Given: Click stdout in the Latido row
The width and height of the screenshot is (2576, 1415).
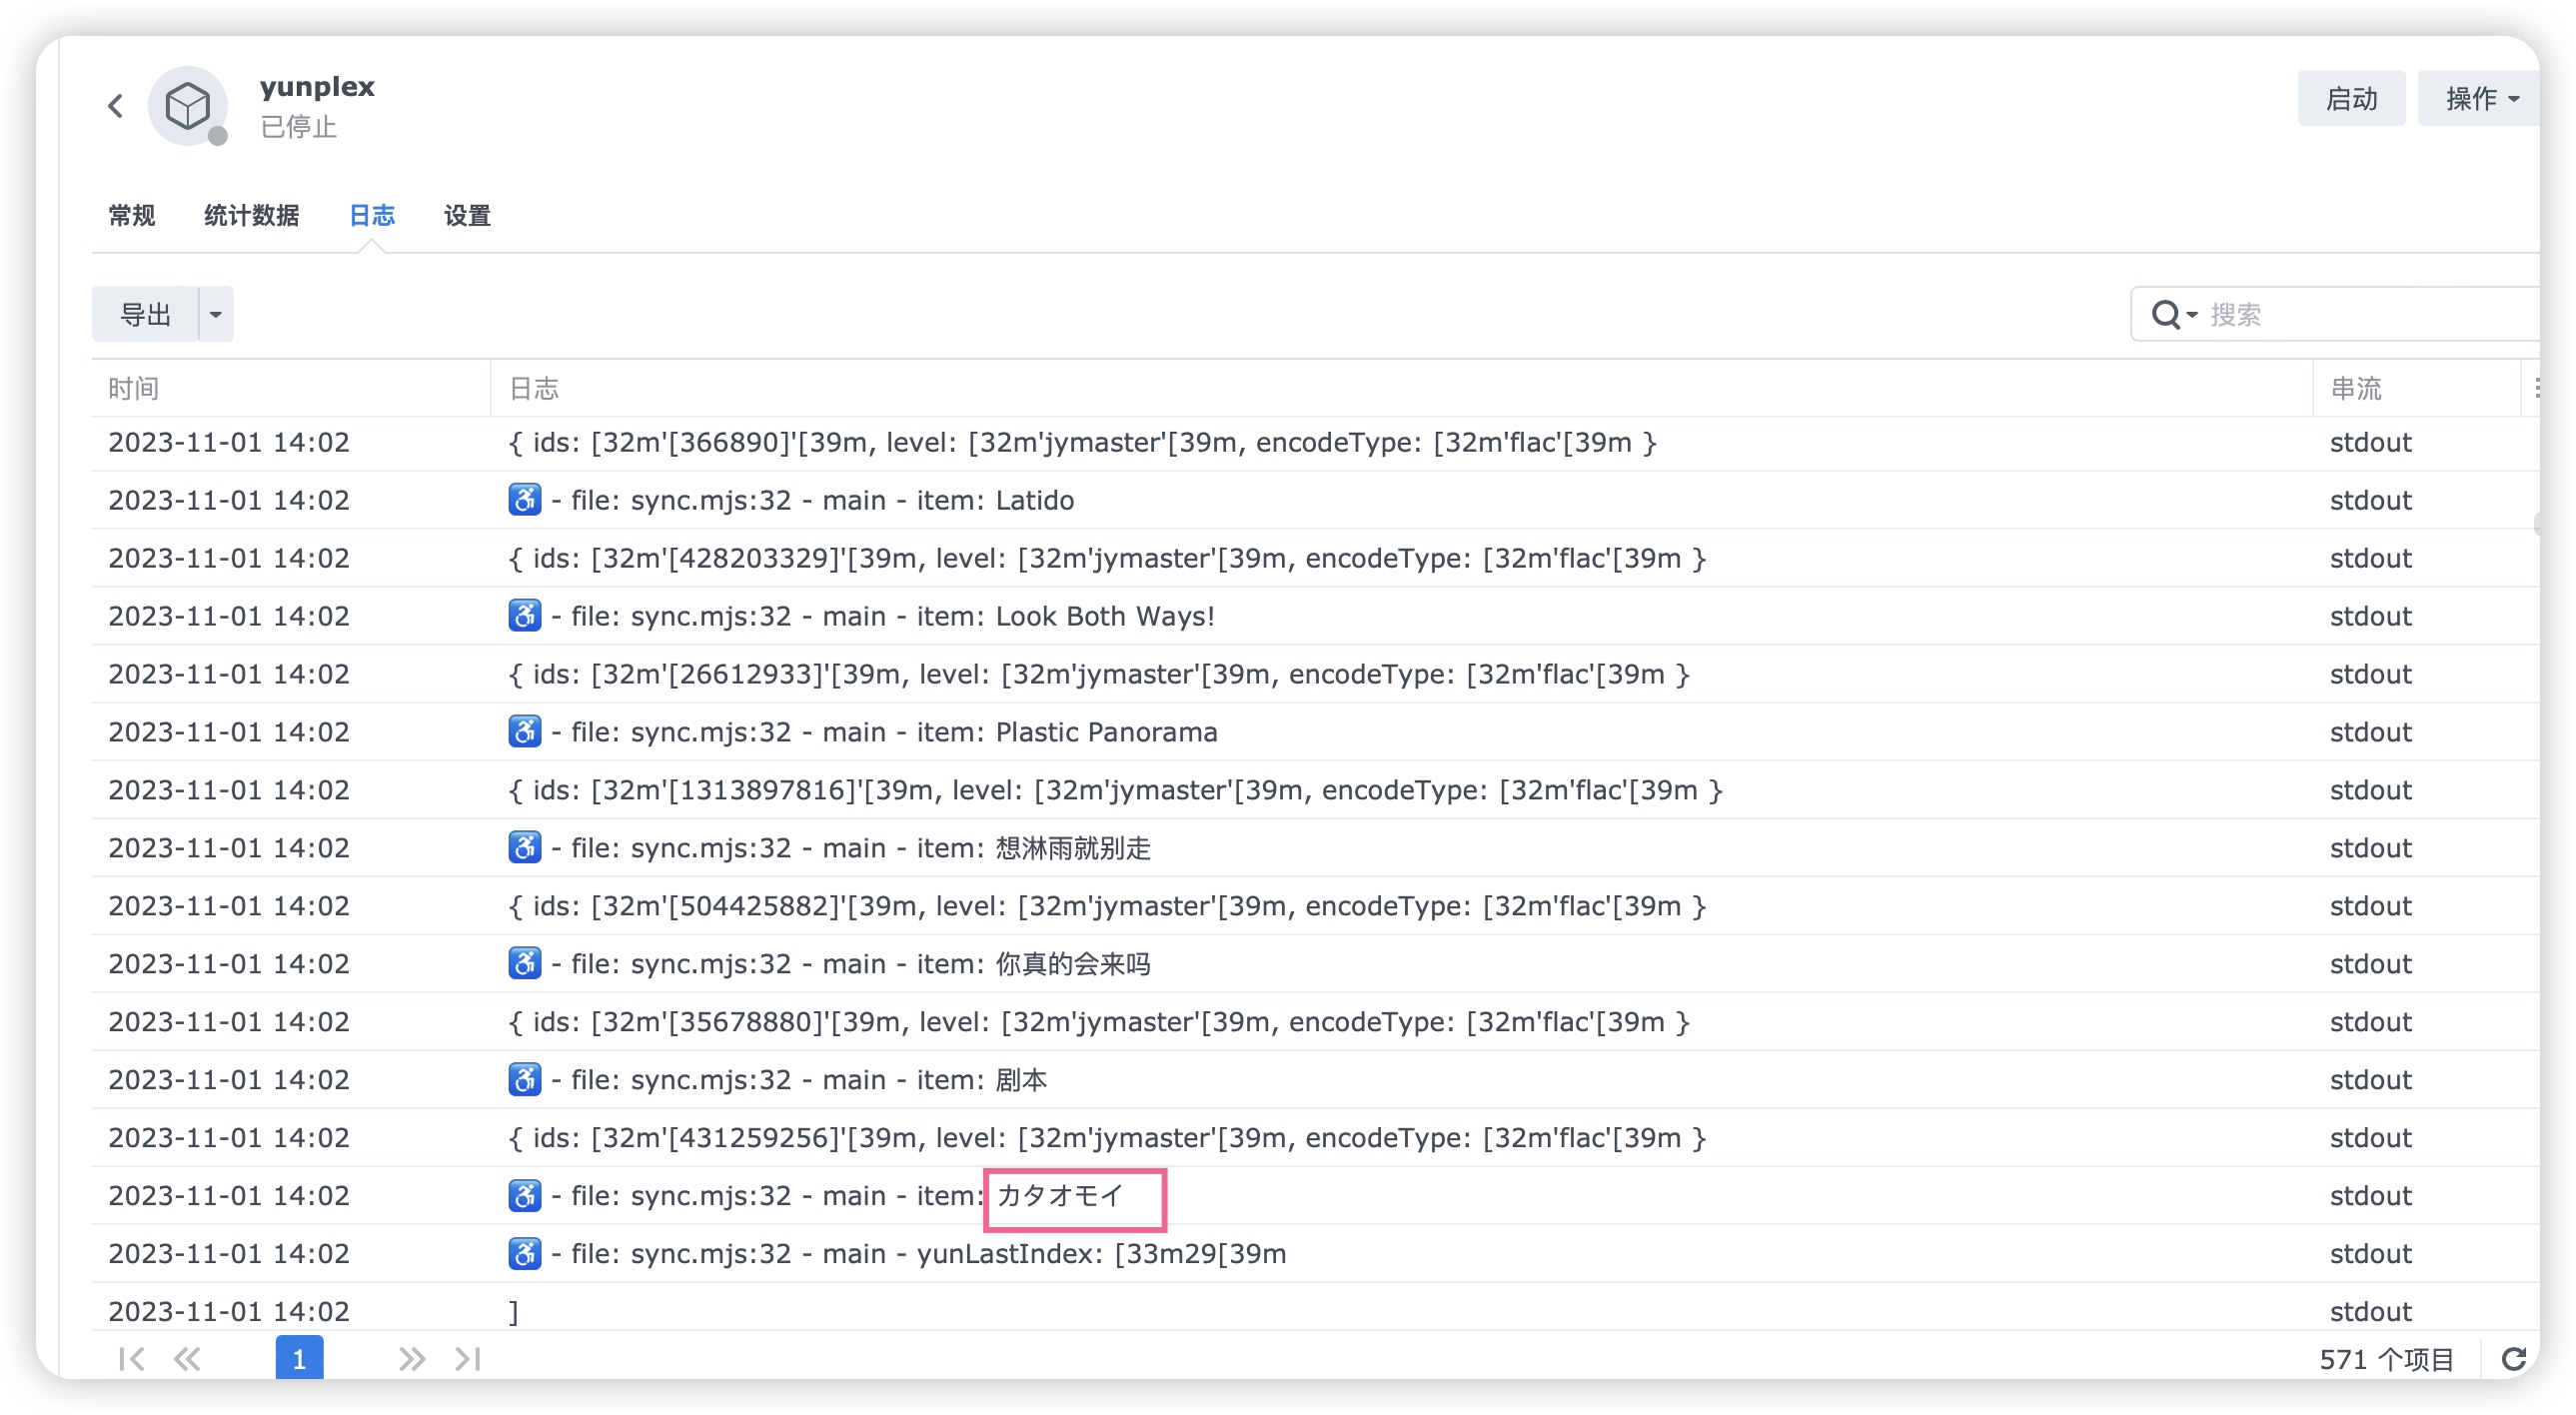Looking at the screenshot, I should coord(2371,500).
